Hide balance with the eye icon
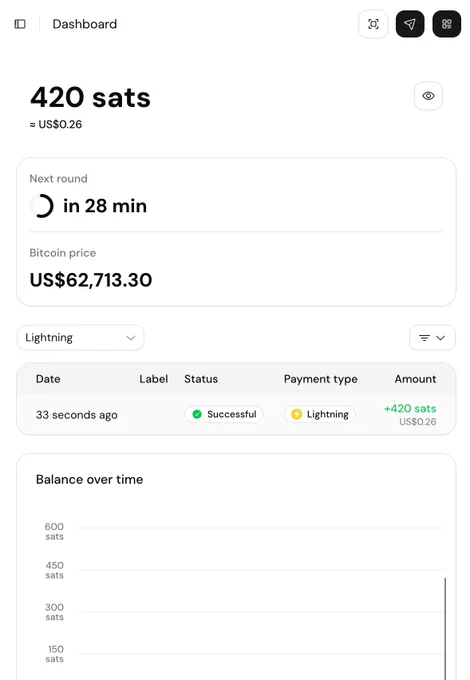The width and height of the screenshot is (470, 680). pos(428,96)
